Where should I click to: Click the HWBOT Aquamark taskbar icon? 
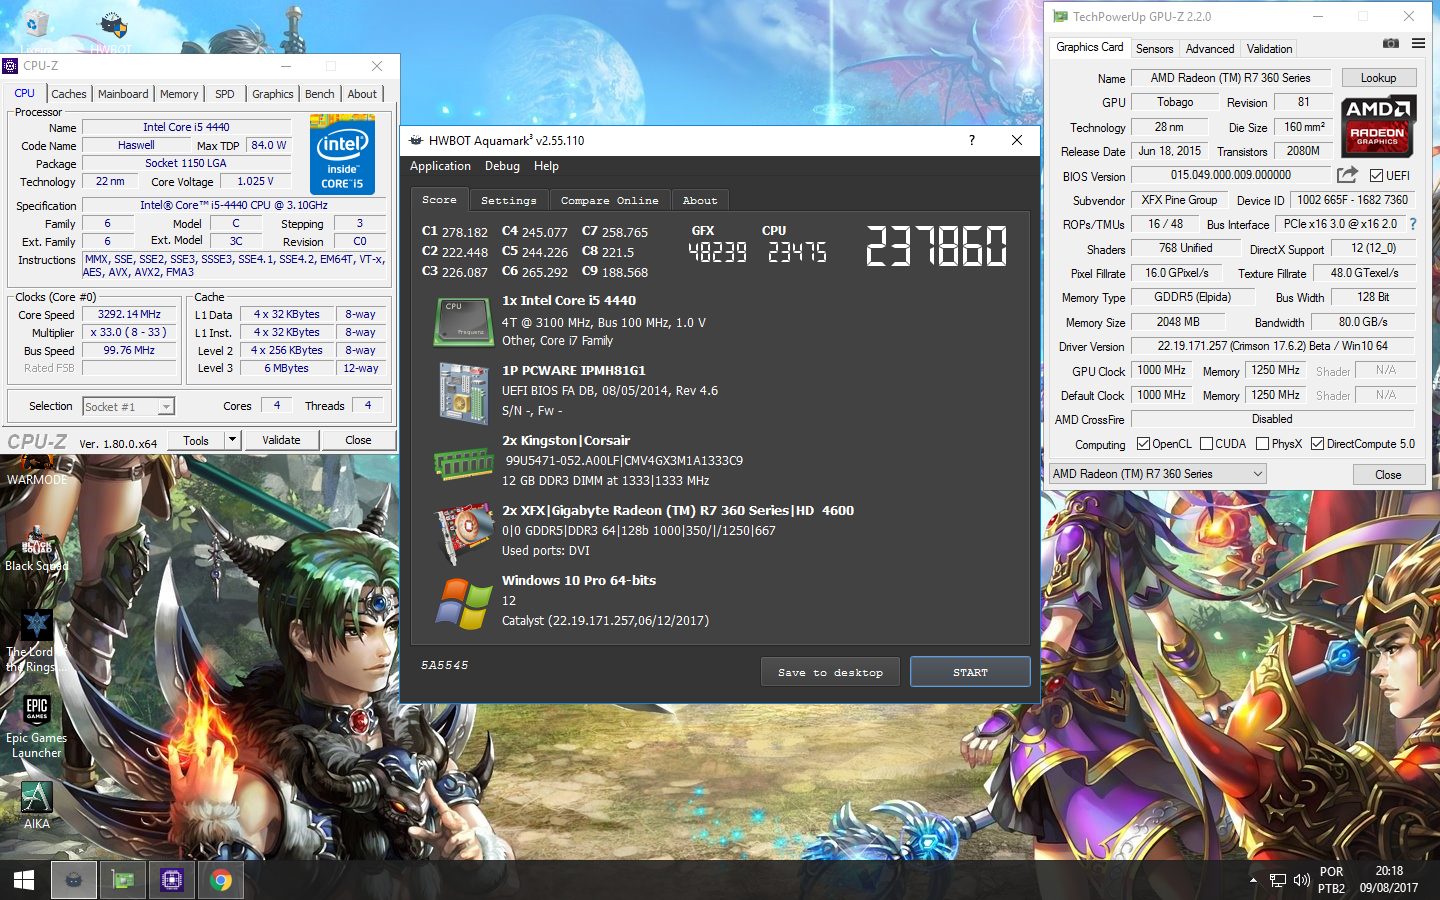pyautogui.click(x=73, y=880)
